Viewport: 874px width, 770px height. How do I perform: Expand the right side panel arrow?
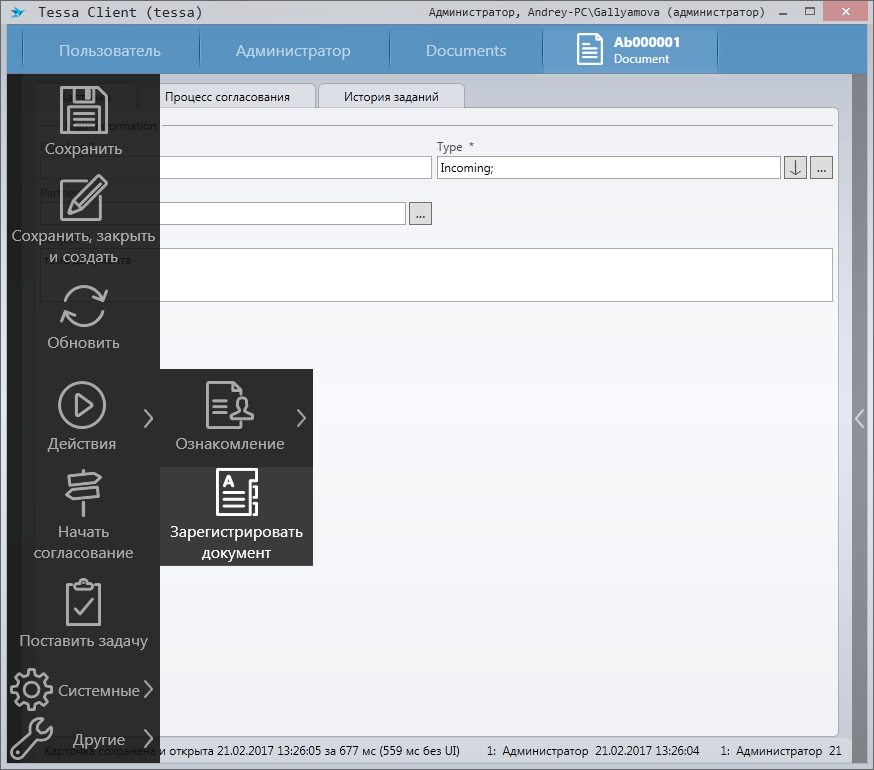[860, 419]
